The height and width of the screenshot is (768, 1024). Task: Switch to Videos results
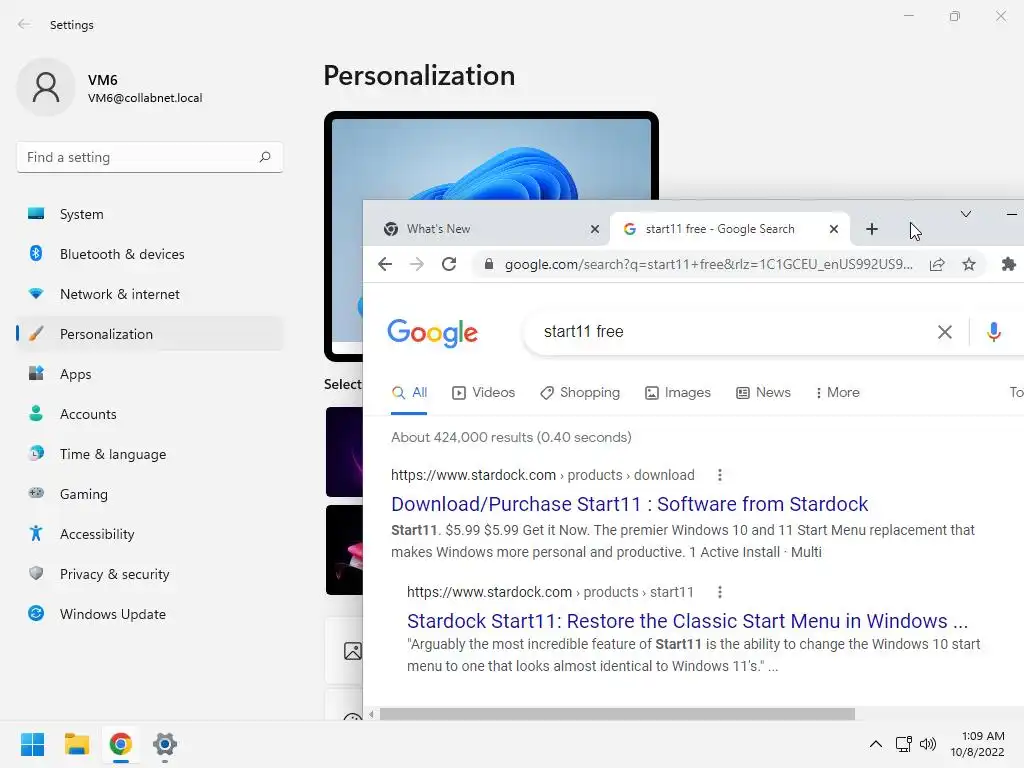click(483, 392)
